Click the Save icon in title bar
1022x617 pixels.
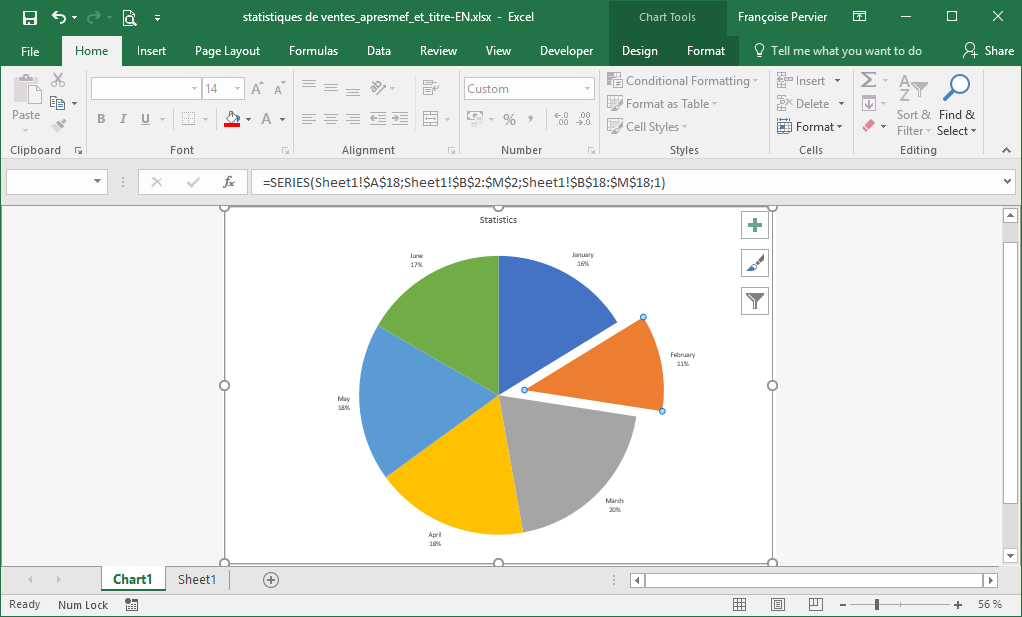point(29,17)
